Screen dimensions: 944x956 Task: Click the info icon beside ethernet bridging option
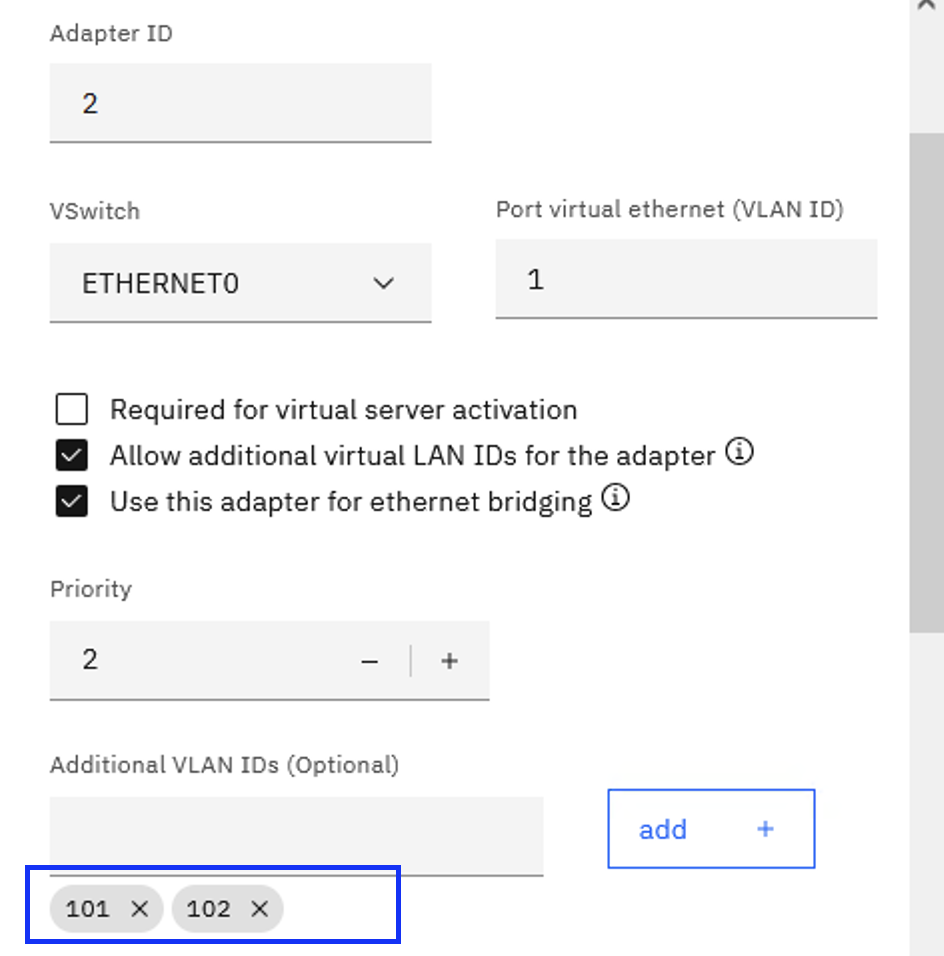tap(617, 499)
